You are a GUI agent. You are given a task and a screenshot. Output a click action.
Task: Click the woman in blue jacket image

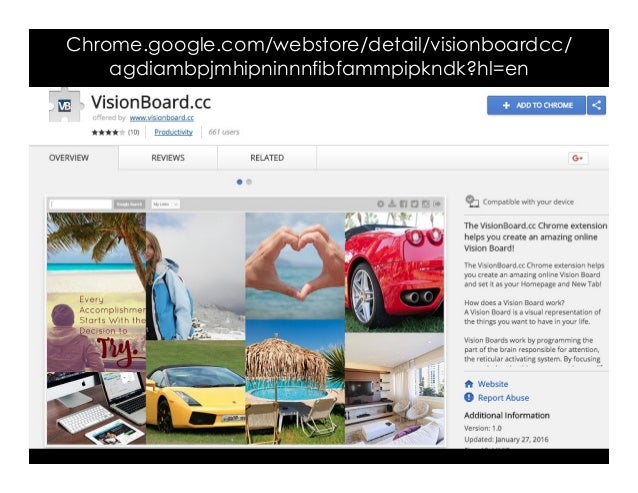click(x=195, y=276)
